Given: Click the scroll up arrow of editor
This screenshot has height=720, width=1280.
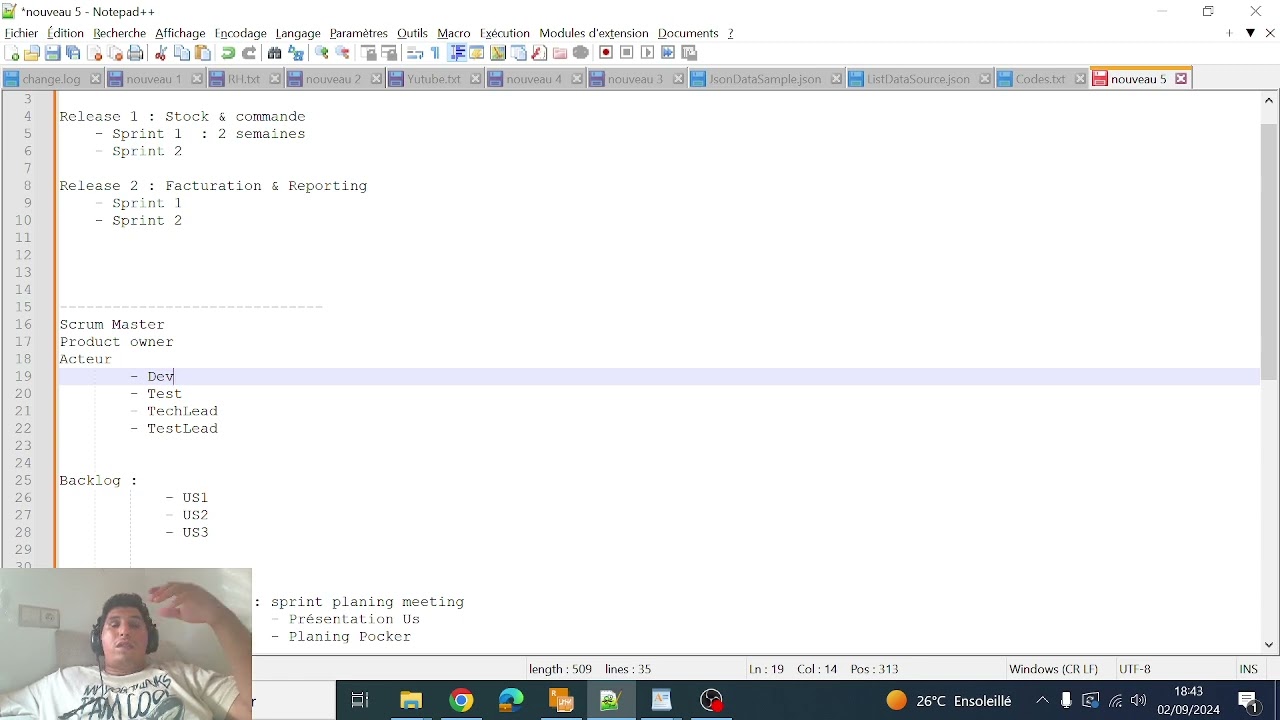Looking at the screenshot, I should [1269, 100].
